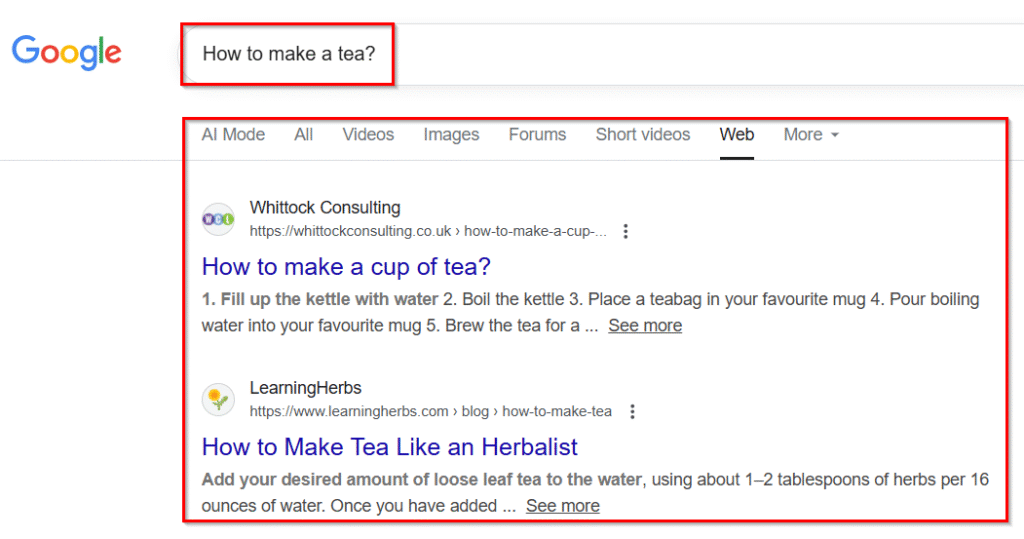Select the Images tab
The width and height of the screenshot is (1024, 539).
451,135
